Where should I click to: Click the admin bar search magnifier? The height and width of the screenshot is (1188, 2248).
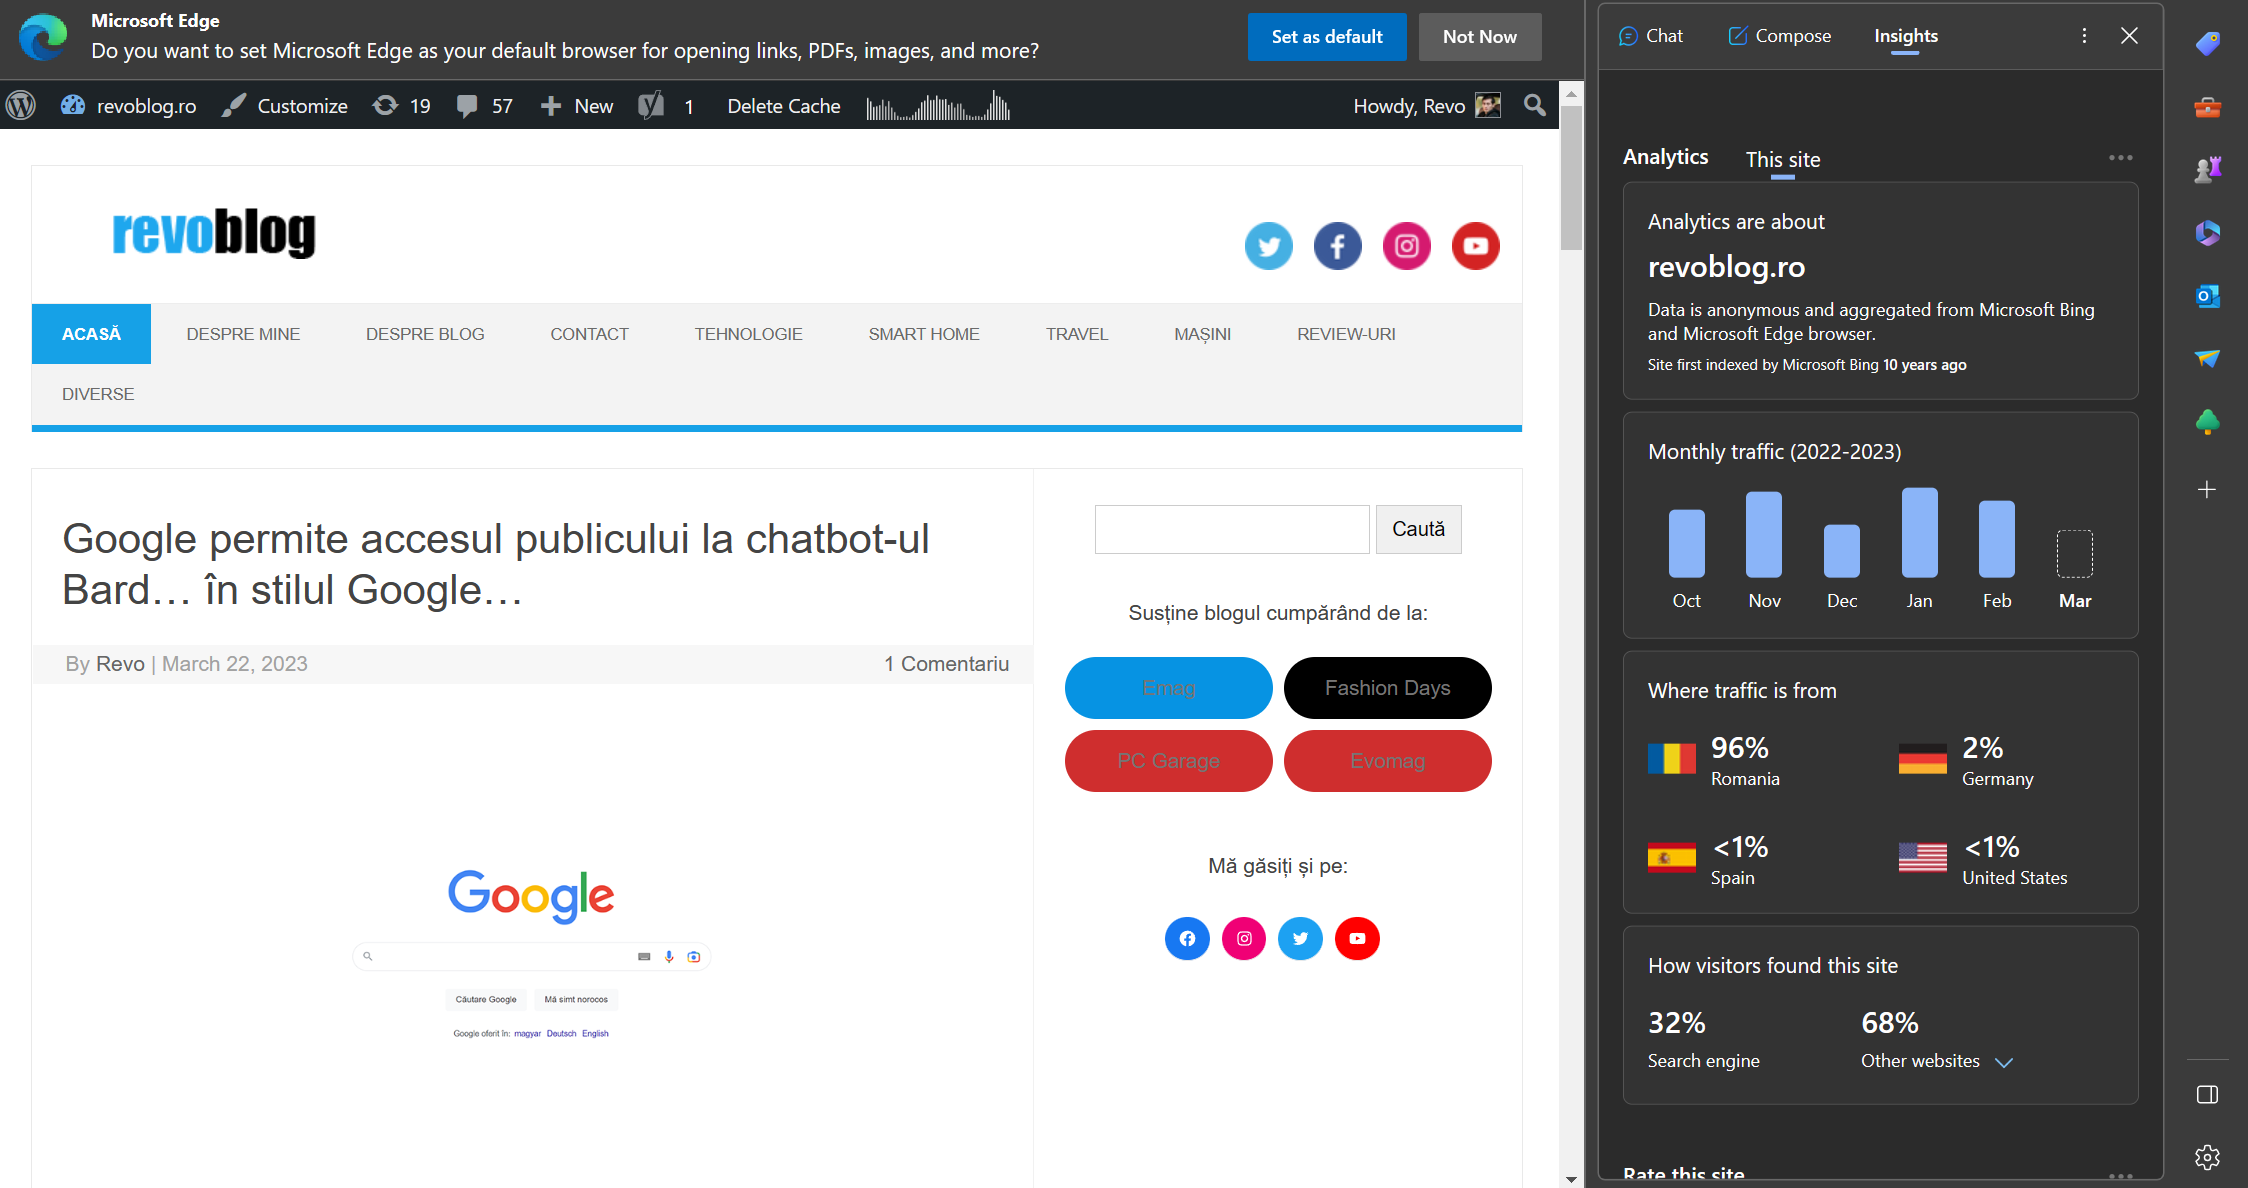[1535, 105]
